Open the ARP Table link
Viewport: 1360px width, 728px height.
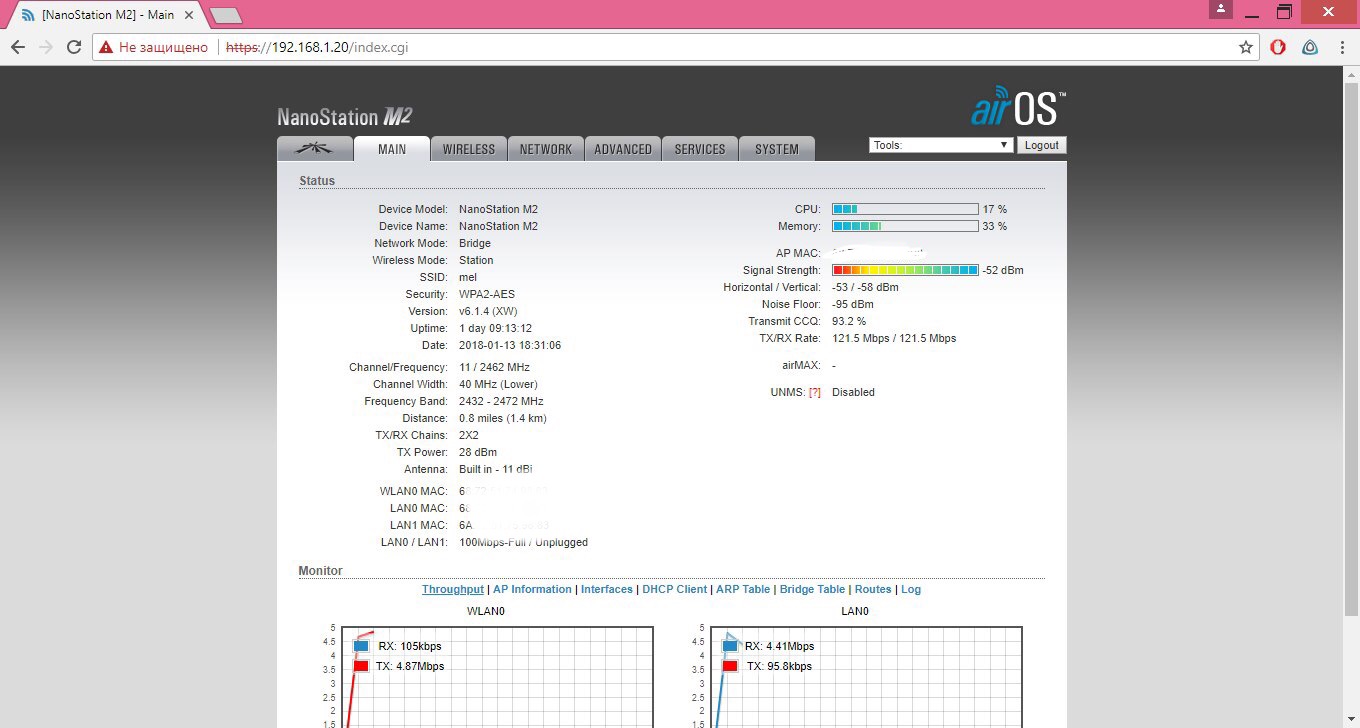click(x=743, y=589)
